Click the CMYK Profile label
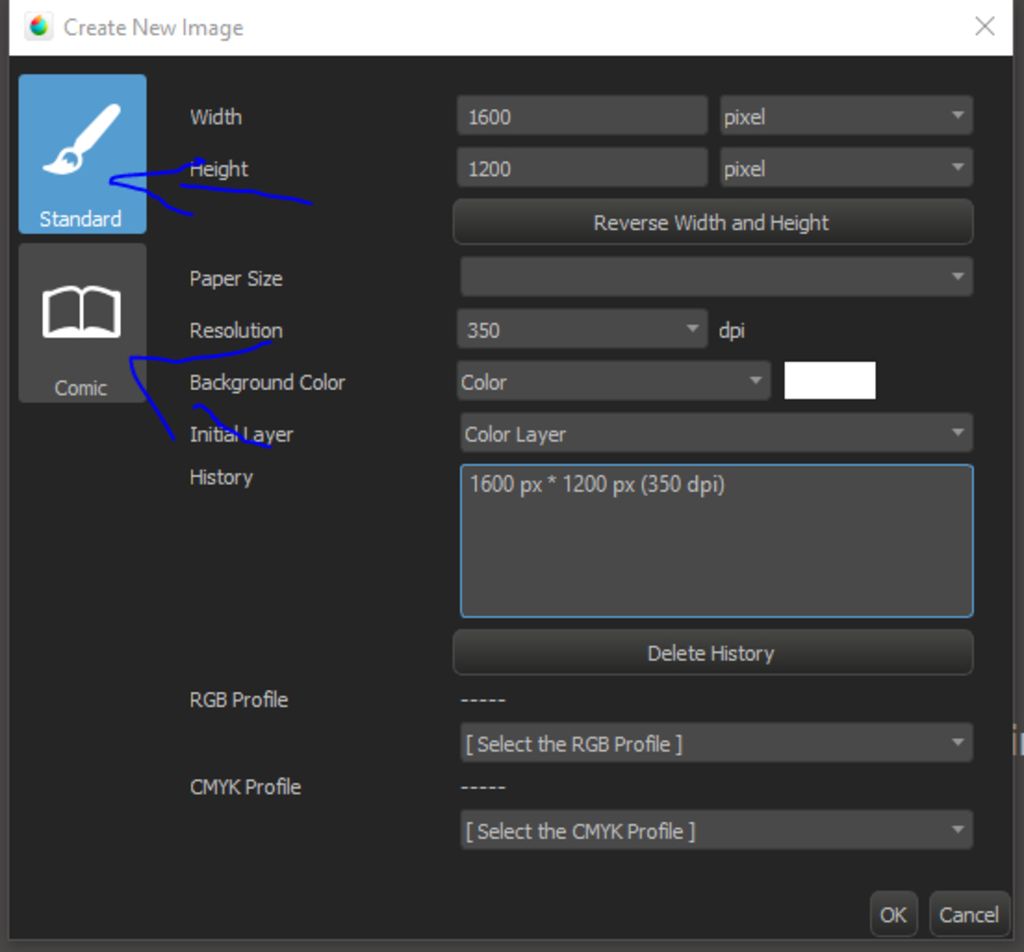 [245, 787]
